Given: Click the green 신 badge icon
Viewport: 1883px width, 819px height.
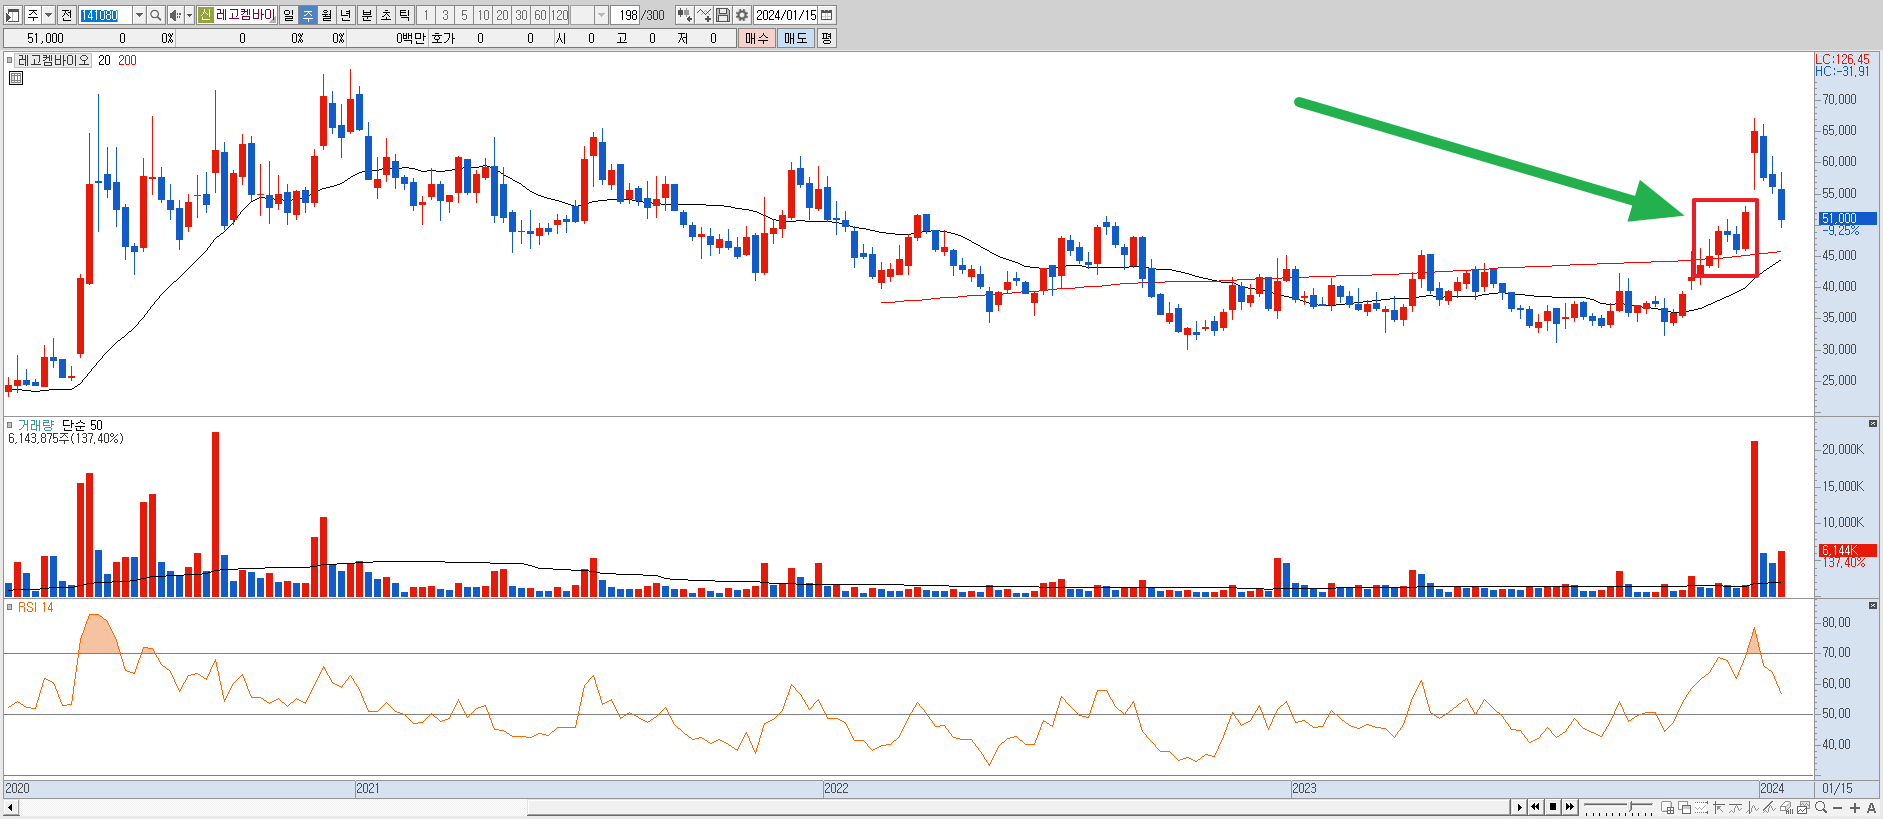Looking at the screenshot, I should pos(205,15).
